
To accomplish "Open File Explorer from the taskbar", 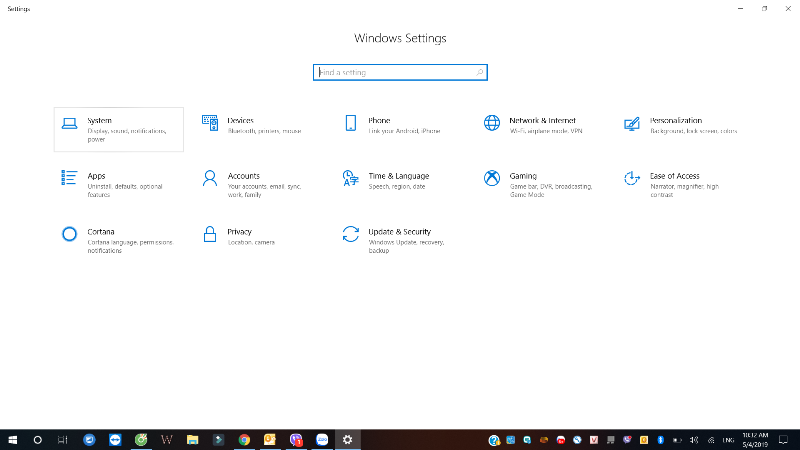I will coord(192,440).
